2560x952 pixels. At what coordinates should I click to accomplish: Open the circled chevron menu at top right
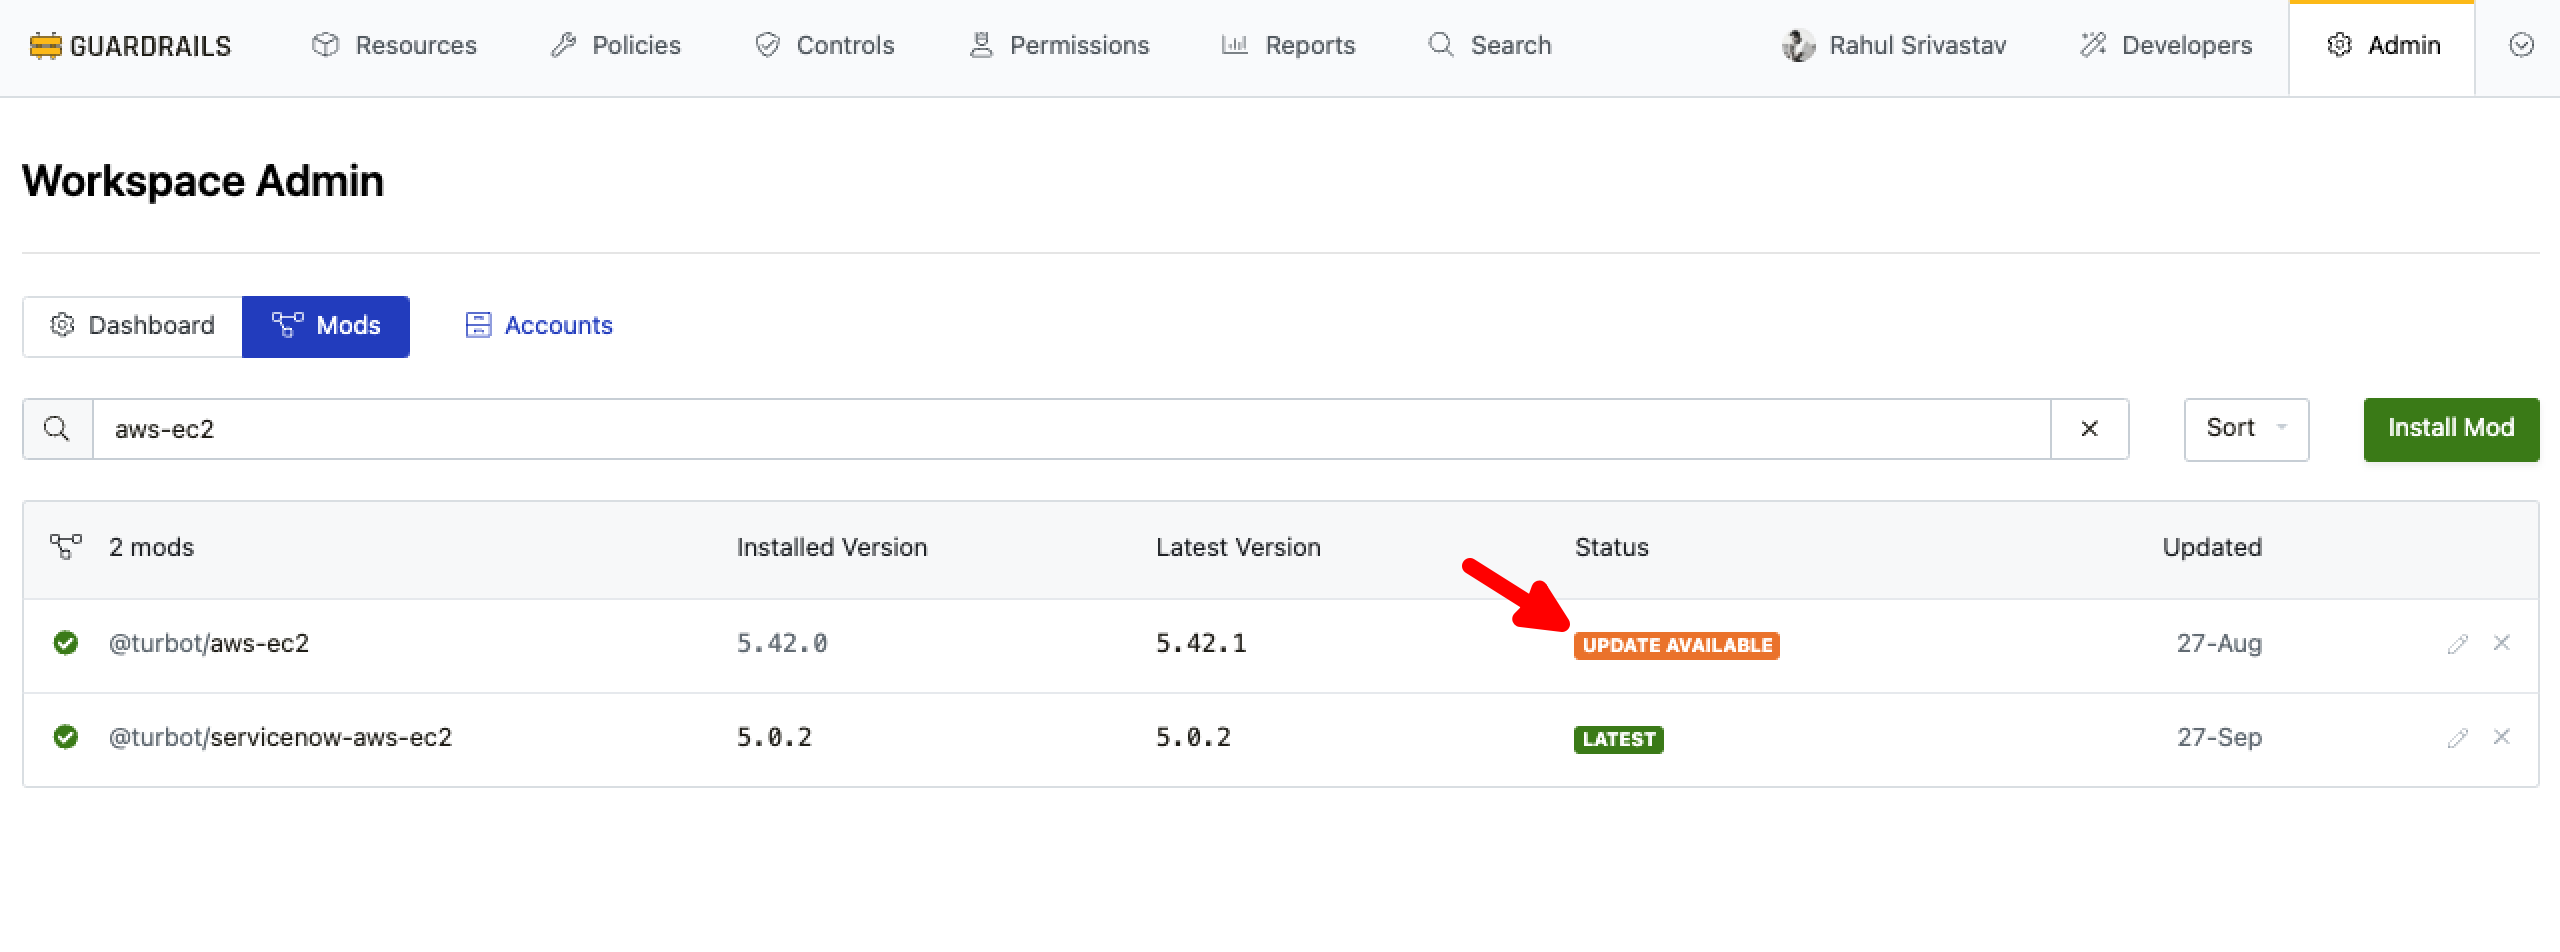tap(2521, 46)
